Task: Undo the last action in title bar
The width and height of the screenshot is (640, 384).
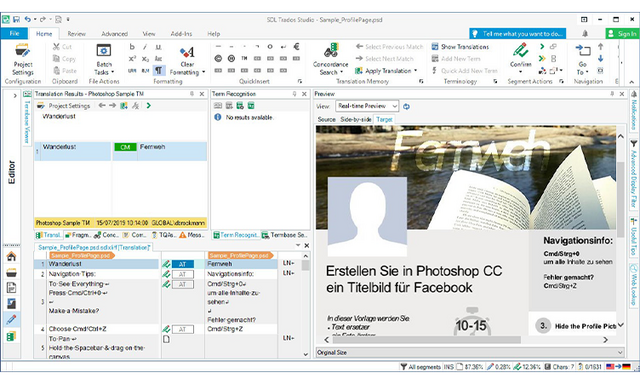Action: pyautogui.click(x=27, y=19)
